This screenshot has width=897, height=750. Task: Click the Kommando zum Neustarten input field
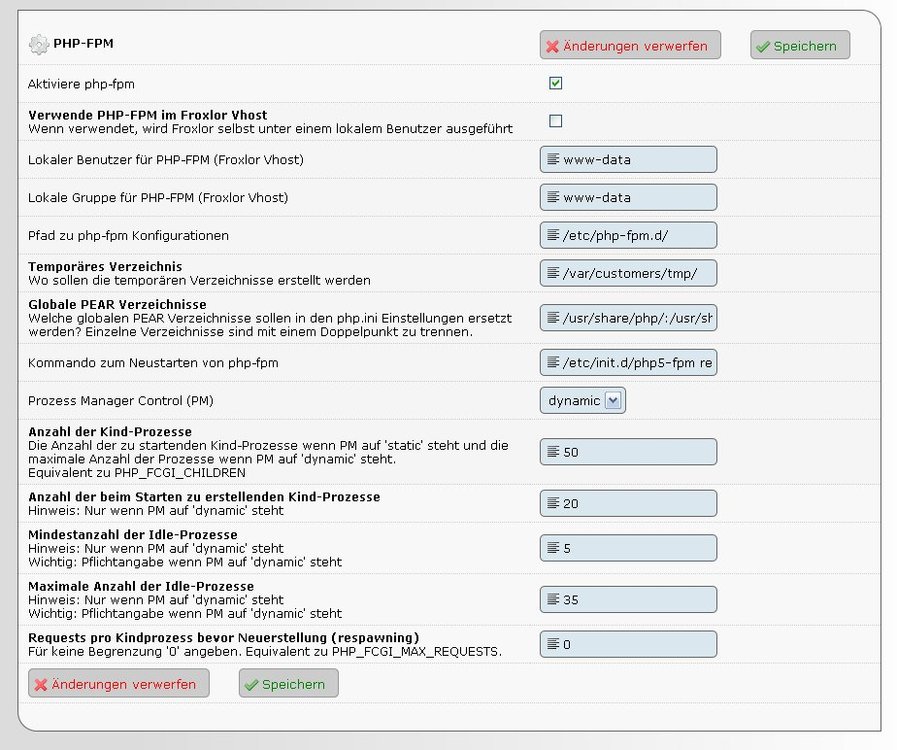coord(637,363)
